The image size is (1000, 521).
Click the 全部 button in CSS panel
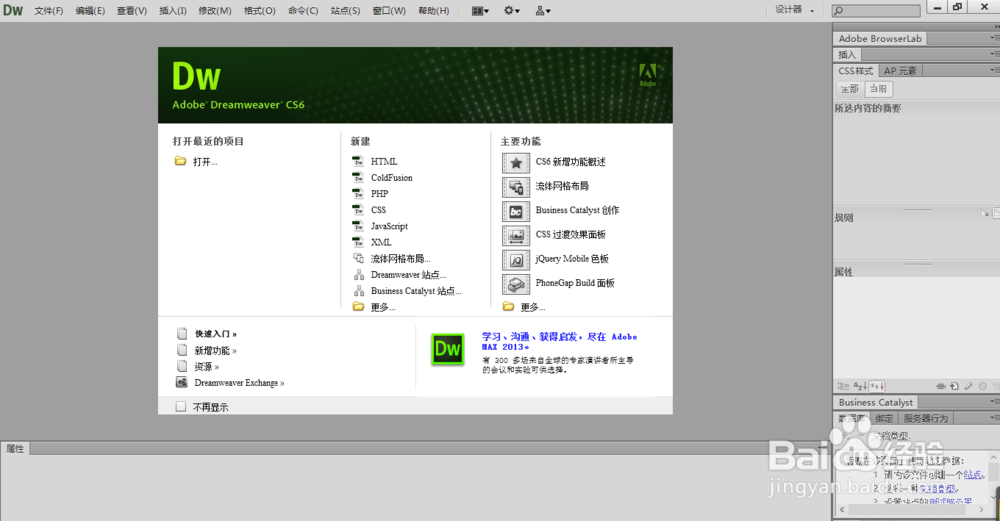tap(849, 89)
